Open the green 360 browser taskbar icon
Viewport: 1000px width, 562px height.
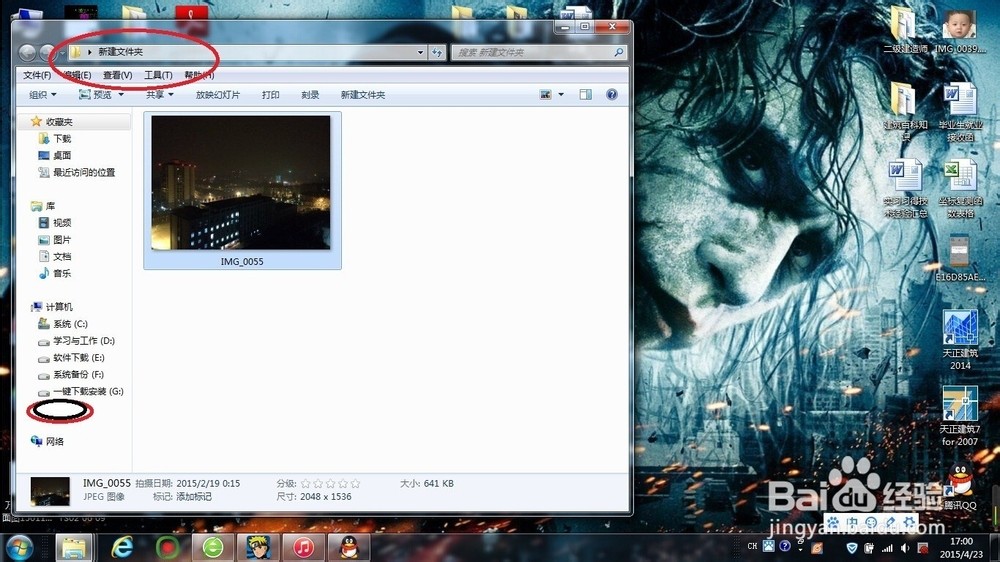point(213,547)
